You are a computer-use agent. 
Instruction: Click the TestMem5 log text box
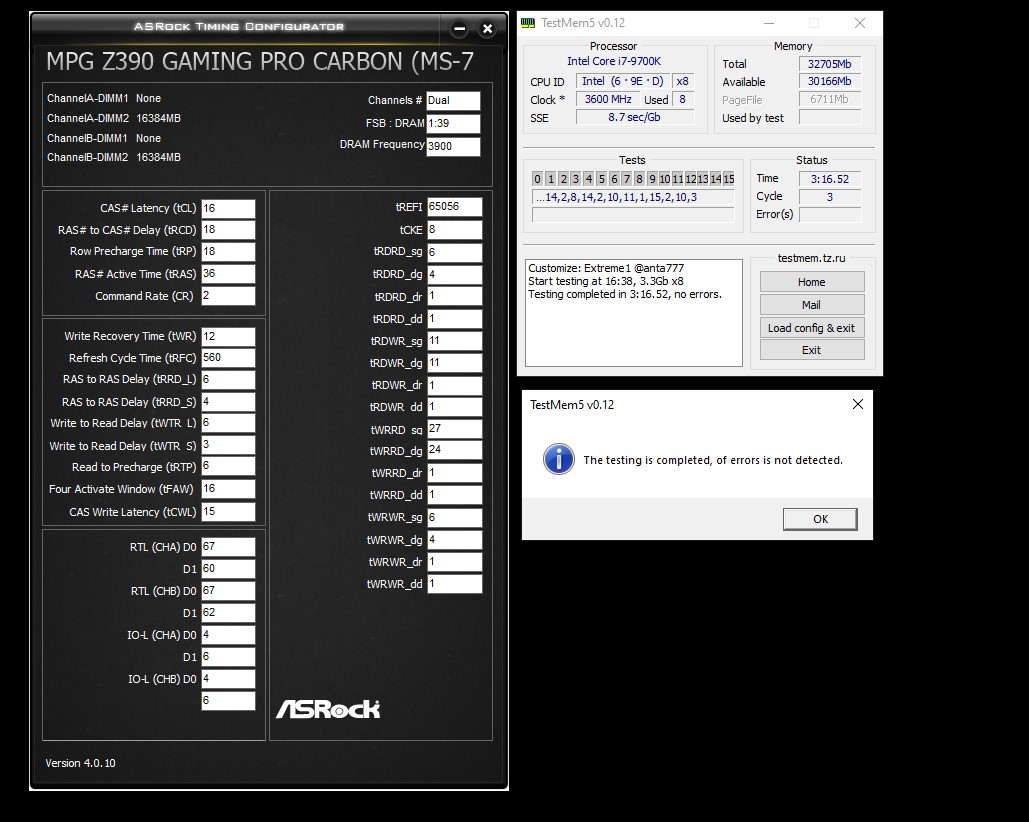(633, 313)
